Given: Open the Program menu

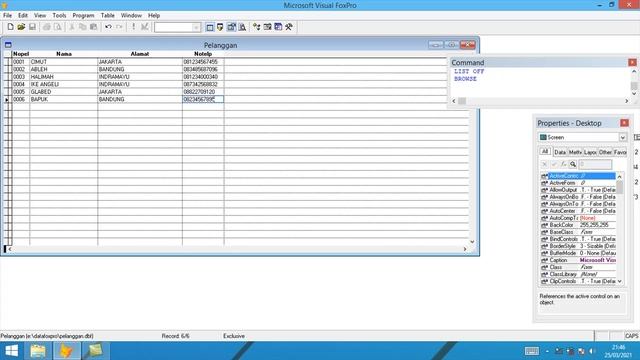Looking at the screenshot, I should [x=83, y=16].
